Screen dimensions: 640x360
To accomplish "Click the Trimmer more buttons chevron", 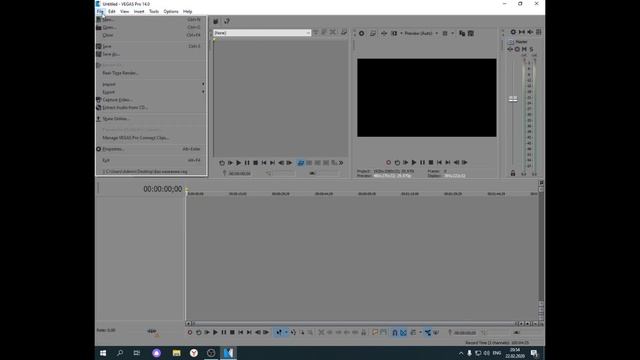I will tap(341, 163).
